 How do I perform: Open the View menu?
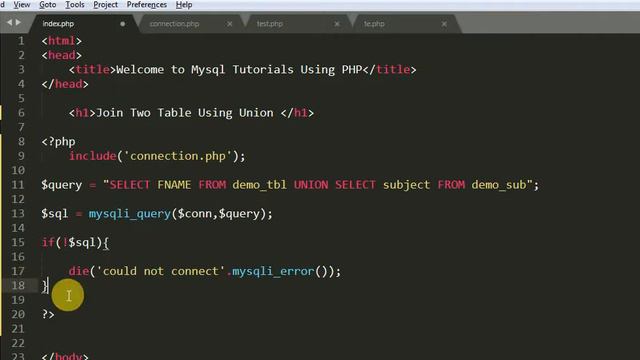(22, 5)
